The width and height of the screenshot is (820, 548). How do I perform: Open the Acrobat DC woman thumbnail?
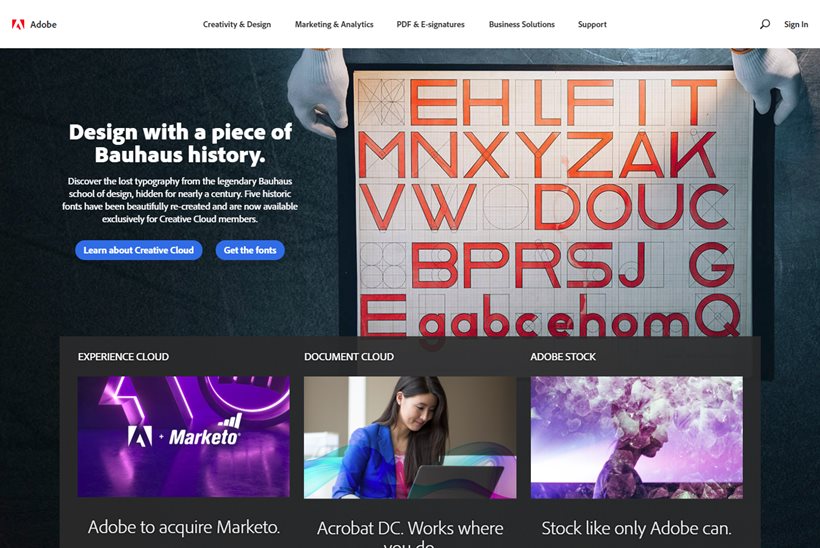pyautogui.click(x=410, y=437)
